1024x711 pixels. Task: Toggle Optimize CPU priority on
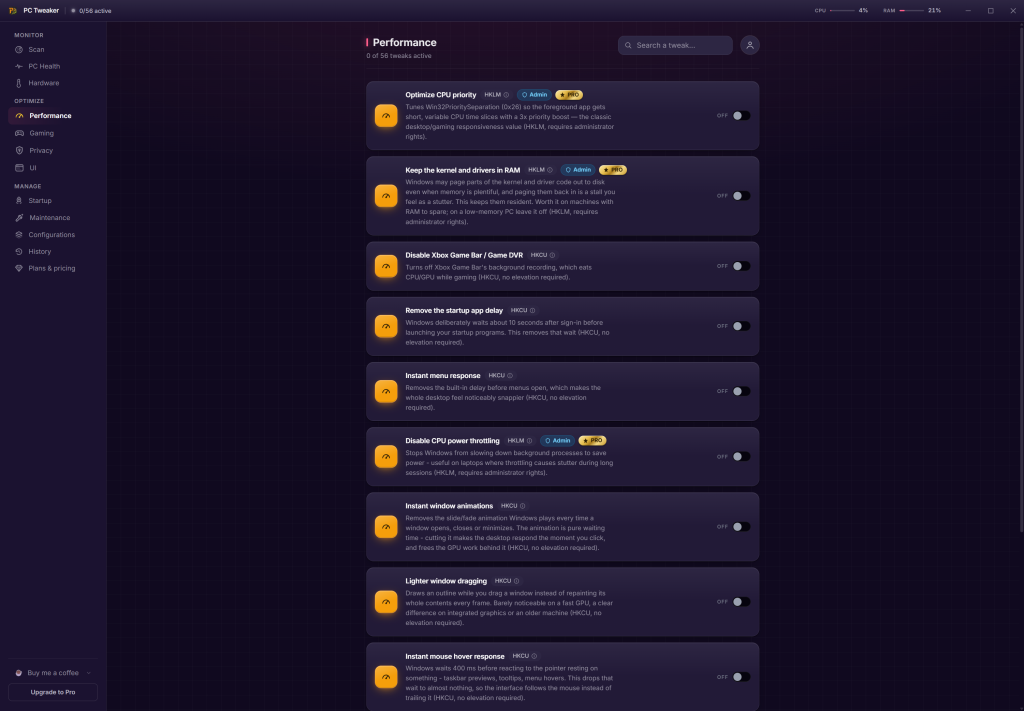[741, 116]
